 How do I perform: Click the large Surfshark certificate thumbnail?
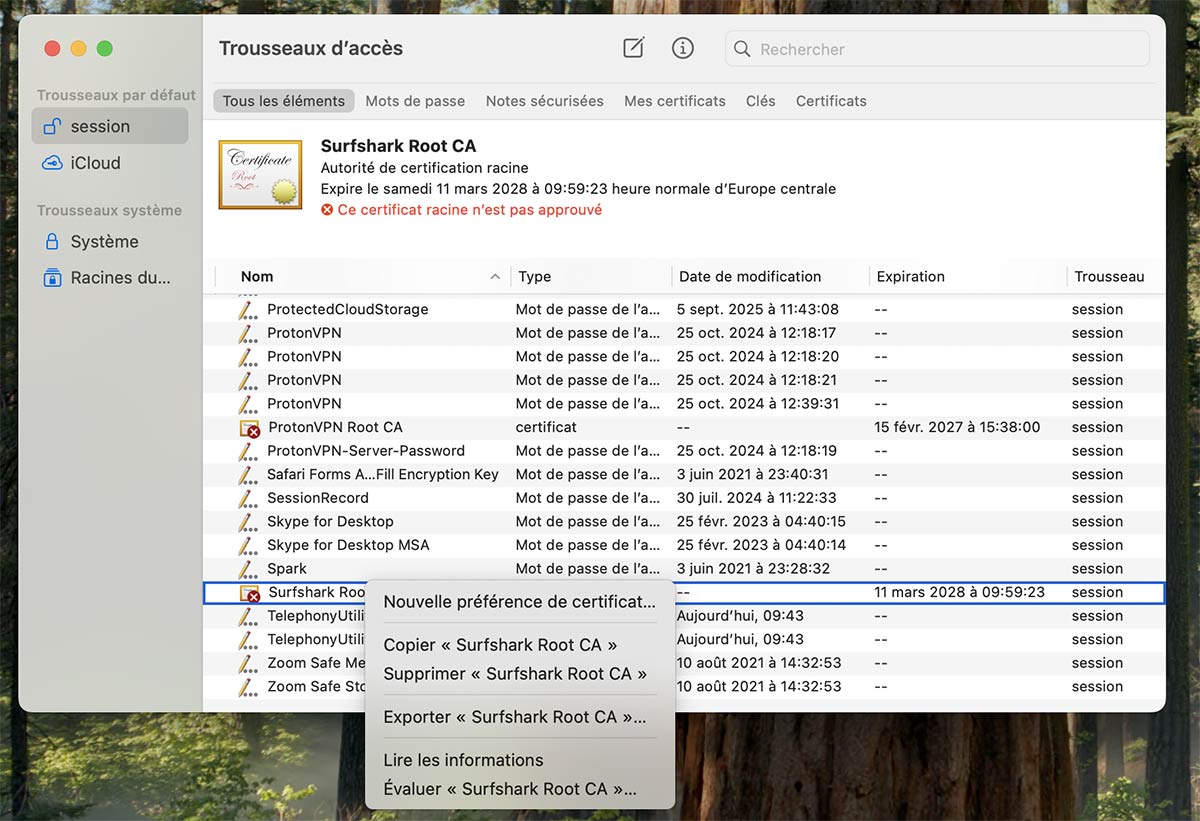click(260, 175)
